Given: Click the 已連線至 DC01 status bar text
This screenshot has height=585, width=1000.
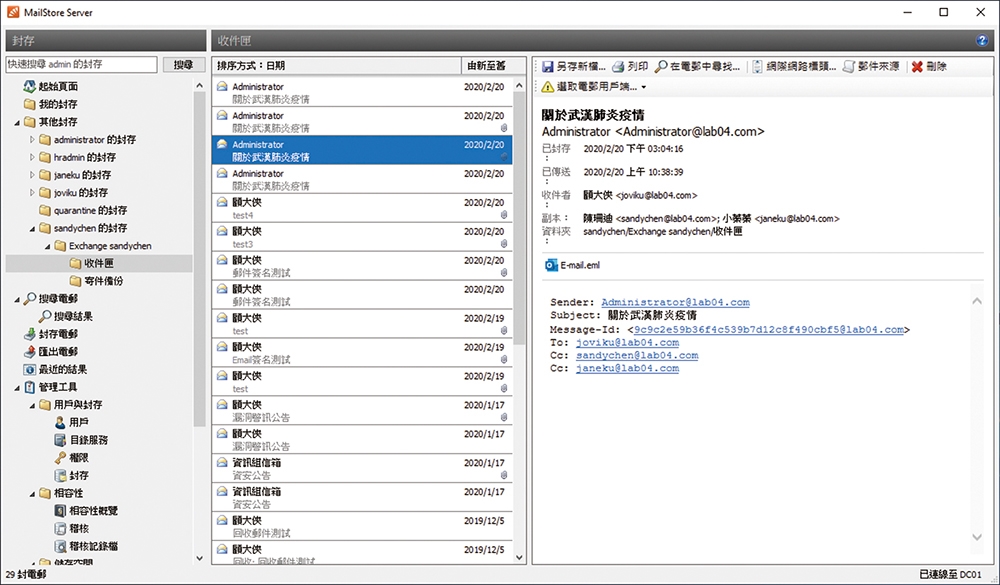Looking at the screenshot, I should pyautogui.click(x=950, y=575).
